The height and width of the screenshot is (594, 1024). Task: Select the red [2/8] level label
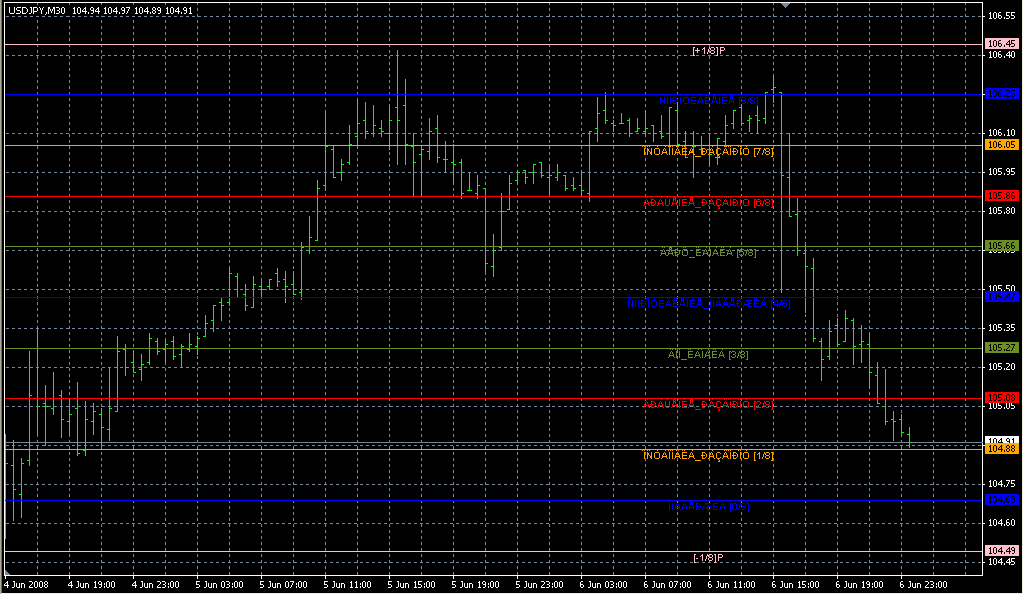708,404
